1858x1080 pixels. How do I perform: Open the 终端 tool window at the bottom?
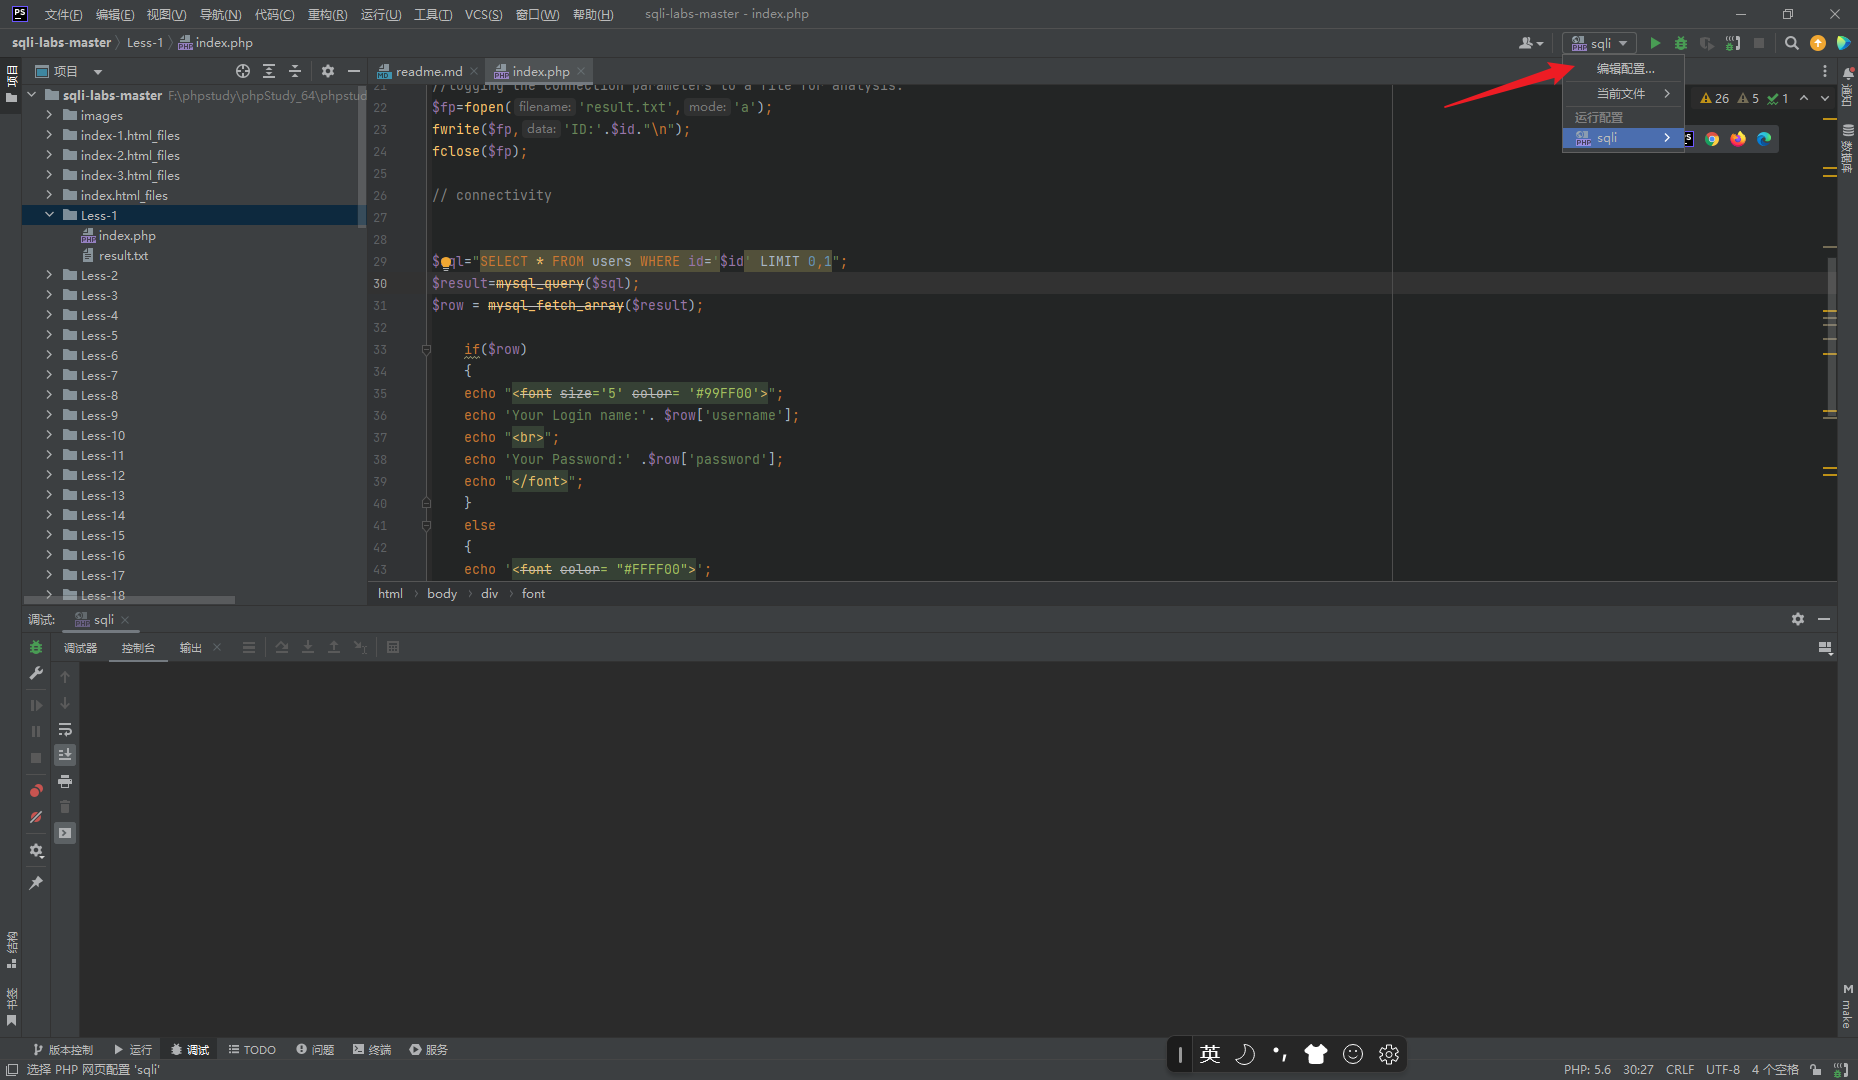[x=371, y=1049]
